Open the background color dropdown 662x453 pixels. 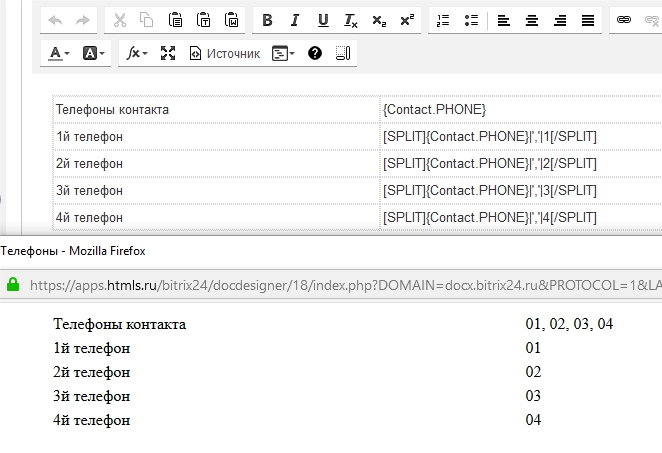(94, 53)
